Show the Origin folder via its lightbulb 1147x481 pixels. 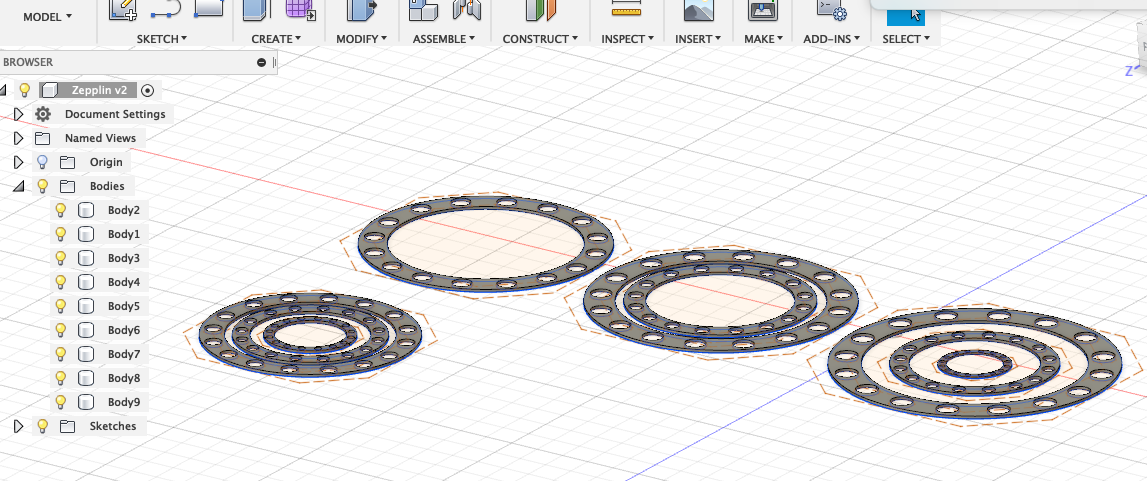[x=42, y=162]
